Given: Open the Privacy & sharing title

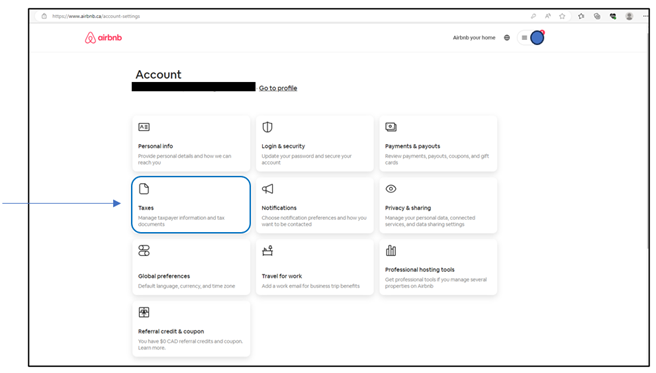Looking at the screenshot, I should point(408,208).
